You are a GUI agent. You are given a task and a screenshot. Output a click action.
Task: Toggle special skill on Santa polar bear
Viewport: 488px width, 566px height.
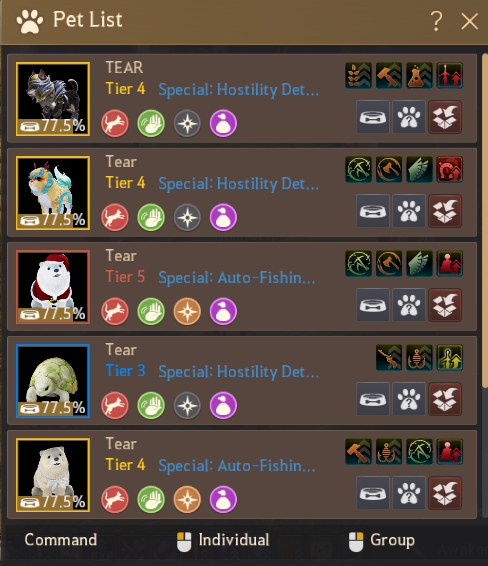[187, 311]
